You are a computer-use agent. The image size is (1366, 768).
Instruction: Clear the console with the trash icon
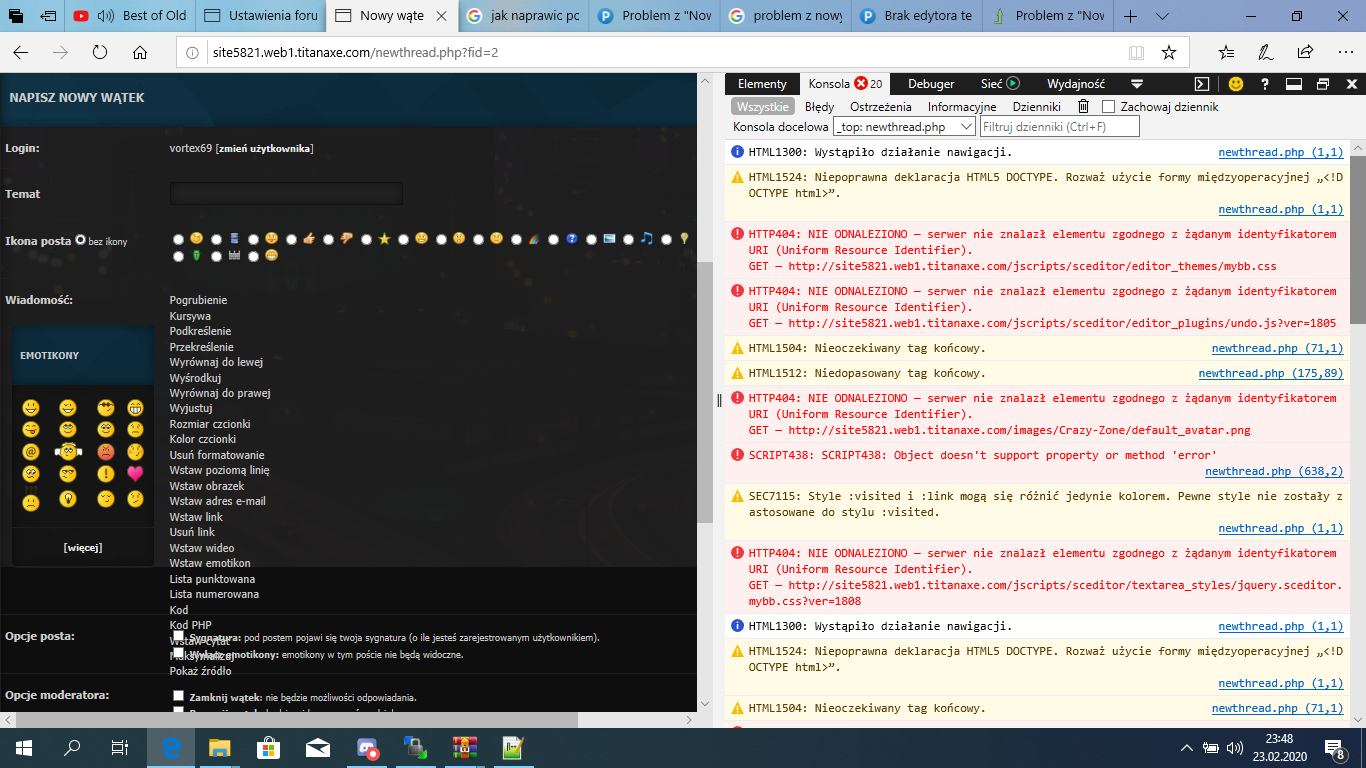coord(1083,107)
